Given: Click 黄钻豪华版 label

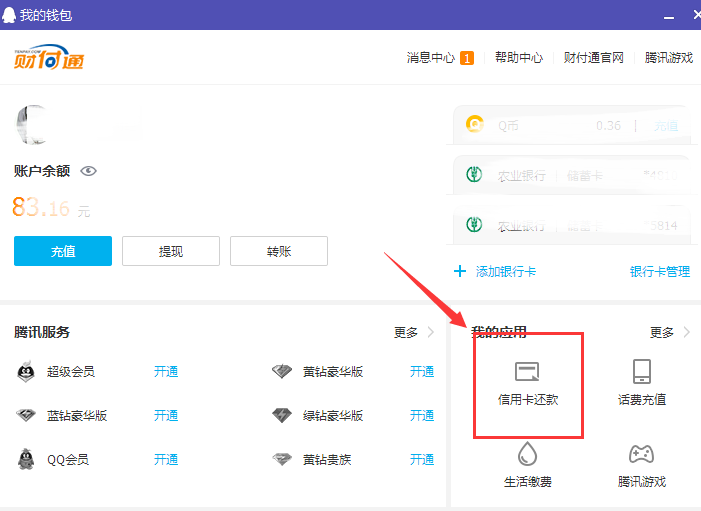Looking at the screenshot, I should [333, 372].
